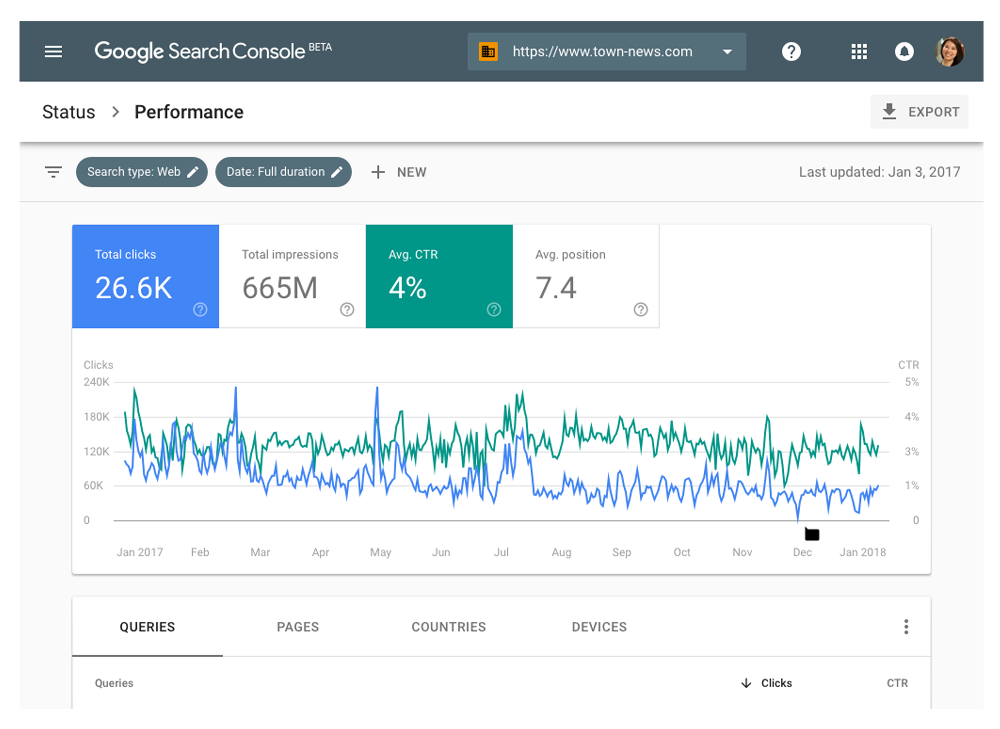The image size is (1000, 729).
Task: Switch to the PAGES tab
Action: point(297,627)
